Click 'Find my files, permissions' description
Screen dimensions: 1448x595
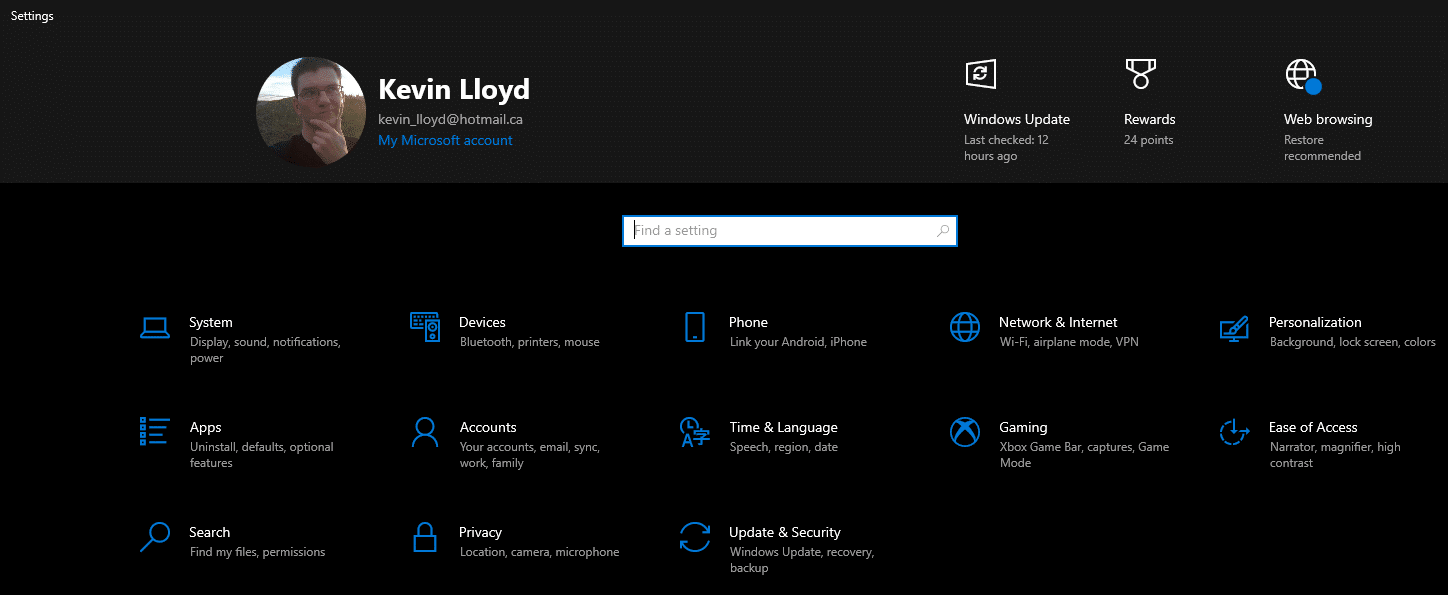click(x=258, y=552)
